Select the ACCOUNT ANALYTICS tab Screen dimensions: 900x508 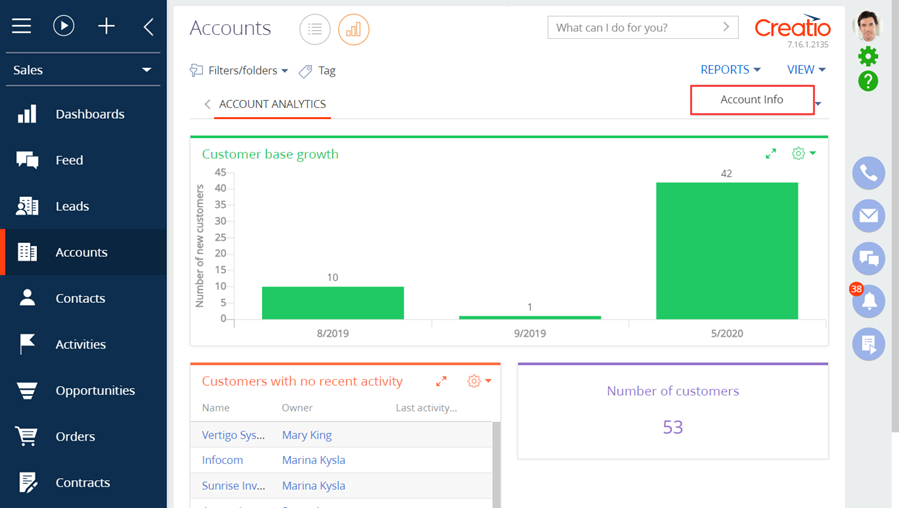273,104
